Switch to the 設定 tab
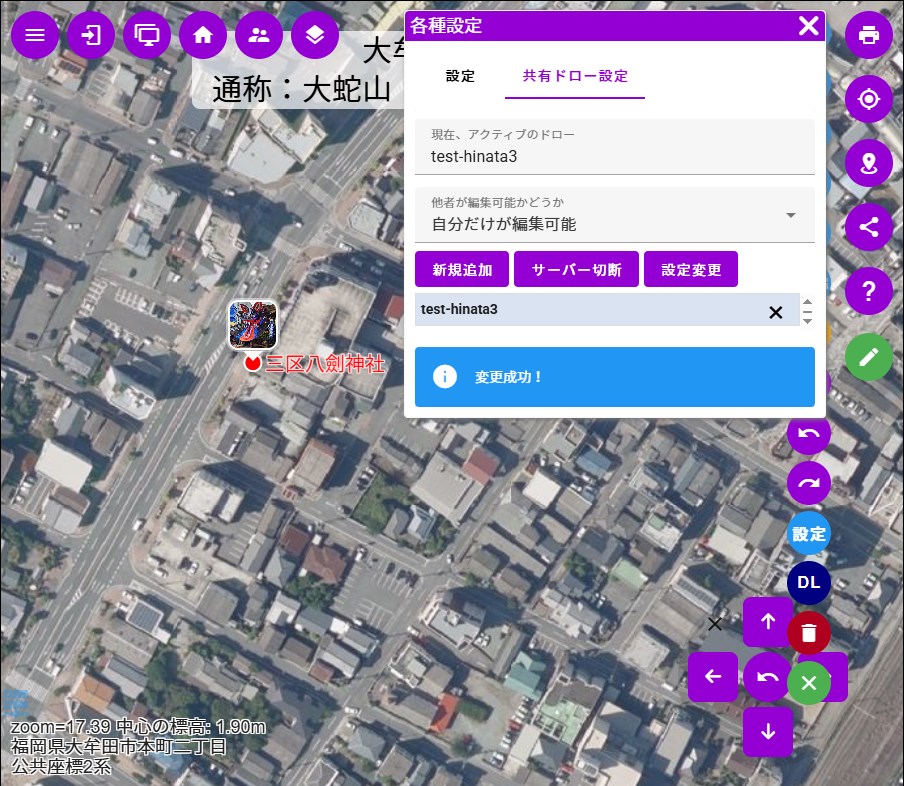Screen dimensions: 904x786 coord(460,76)
